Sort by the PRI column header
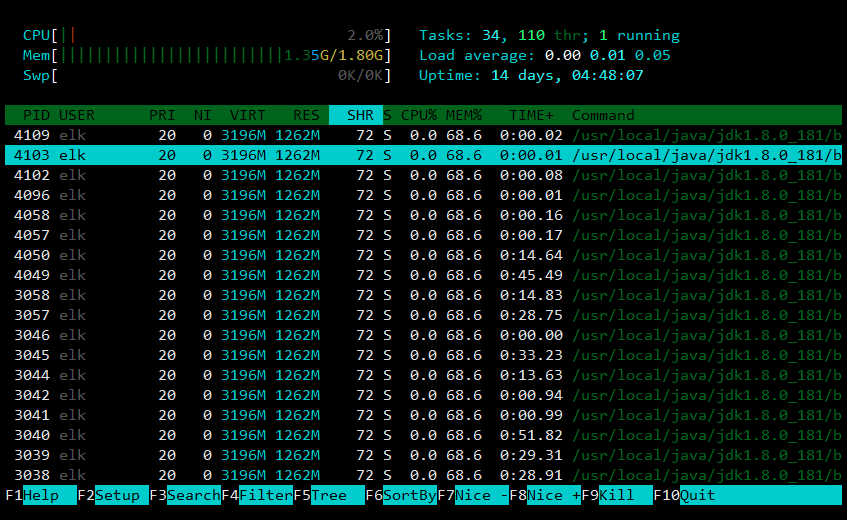Image resolution: width=847 pixels, height=520 pixels. [x=162, y=115]
